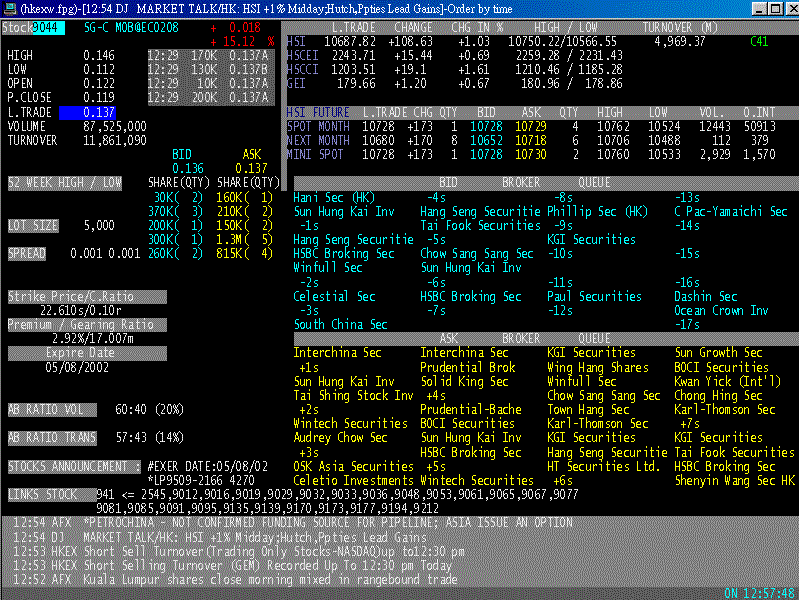
Task: Select Celestial Sec in bid queue
Action: [334, 296]
